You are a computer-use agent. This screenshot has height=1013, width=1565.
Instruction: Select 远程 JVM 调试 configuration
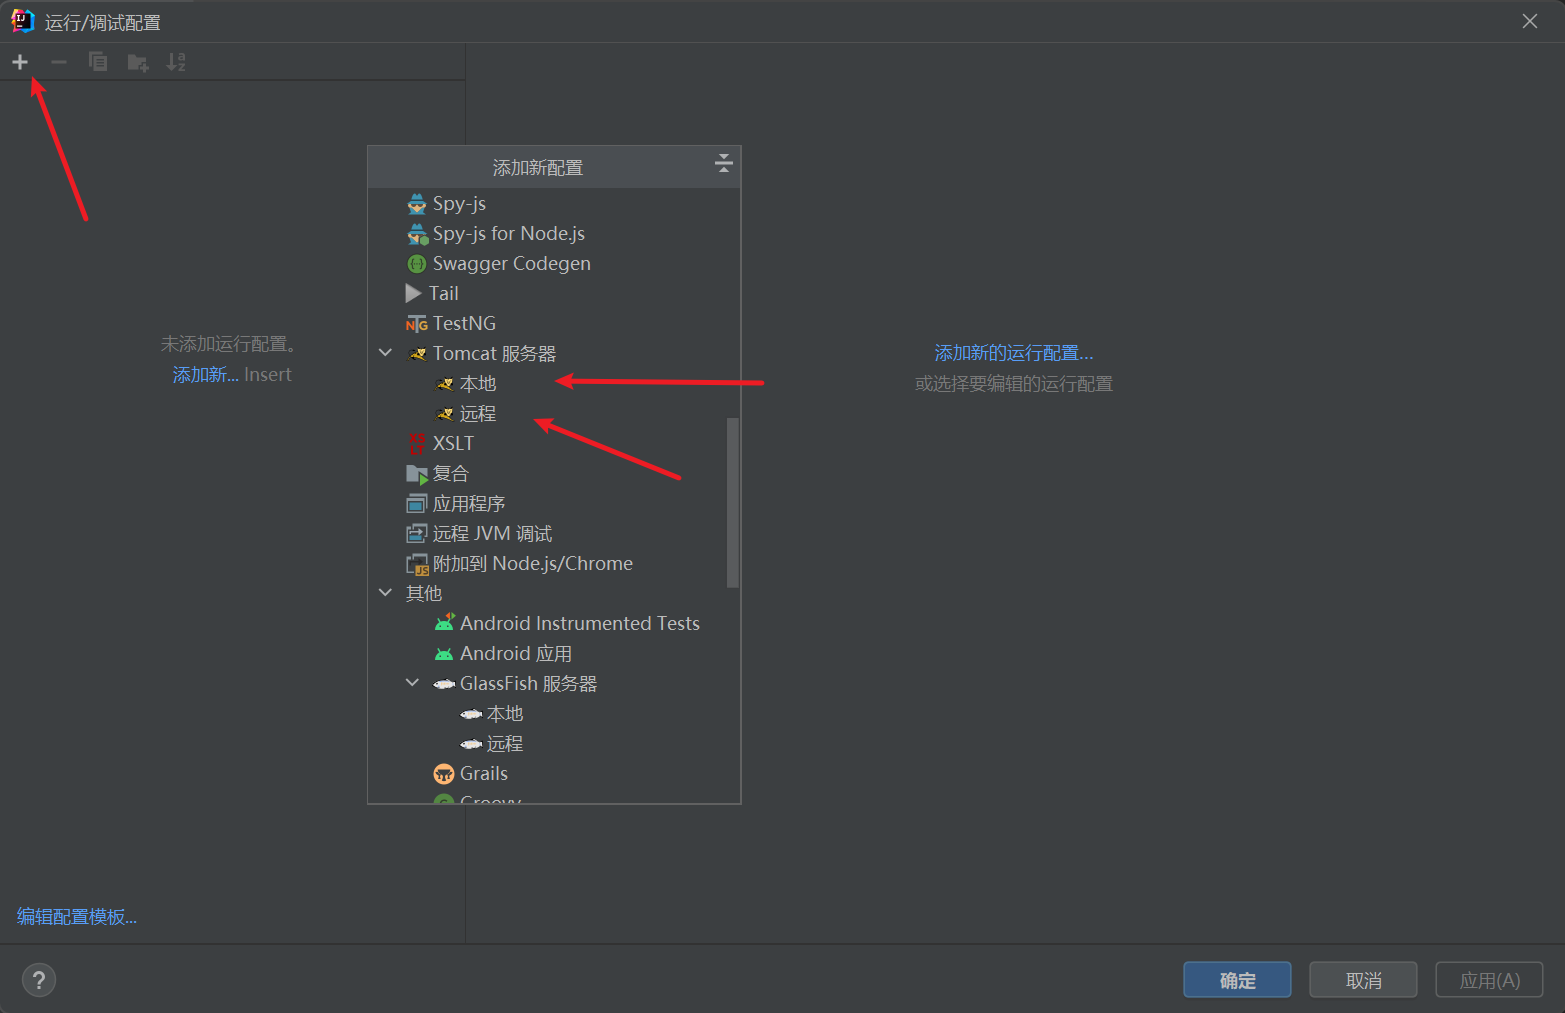[x=492, y=534]
